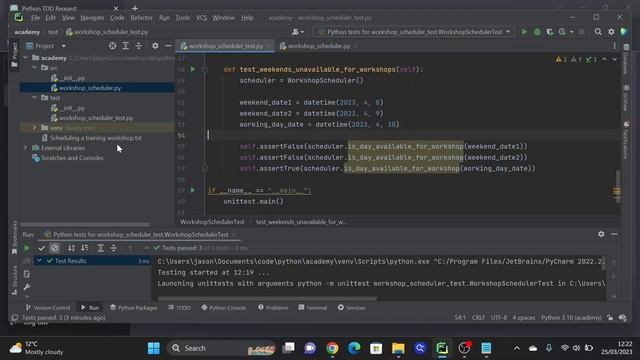The image size is (640, 360).
Task: Click the JetBrains Toolbox icon in toolbar
Action: click(624, 32)
